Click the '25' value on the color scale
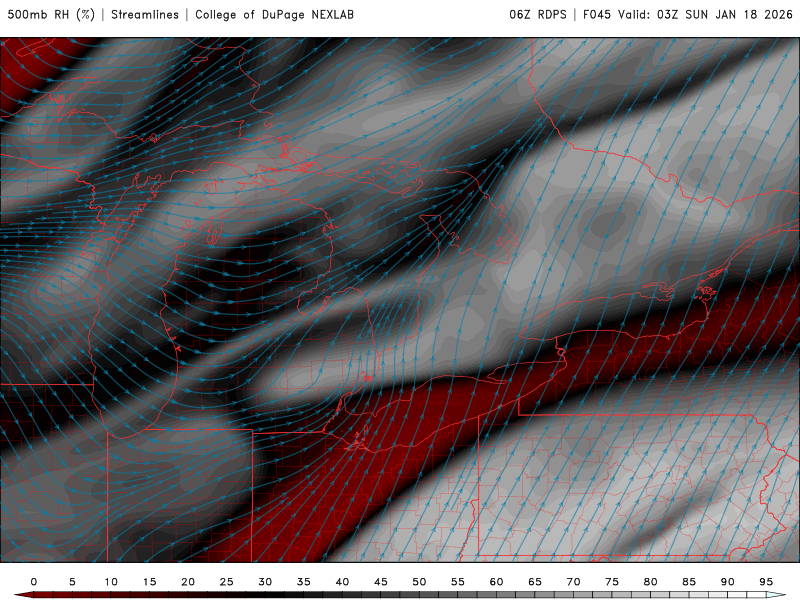This screenshot has width=800, height=600. pyautogui.click(x=227, y=582)
